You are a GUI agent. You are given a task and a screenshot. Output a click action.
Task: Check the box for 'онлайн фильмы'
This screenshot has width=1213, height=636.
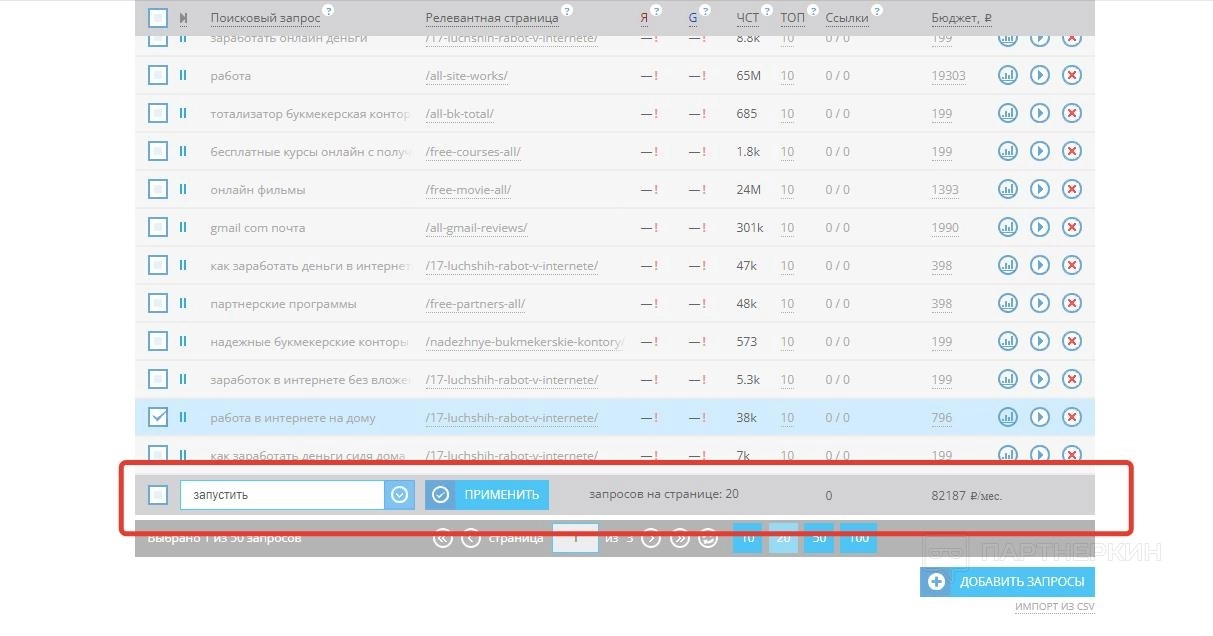(x=158, y=189)
